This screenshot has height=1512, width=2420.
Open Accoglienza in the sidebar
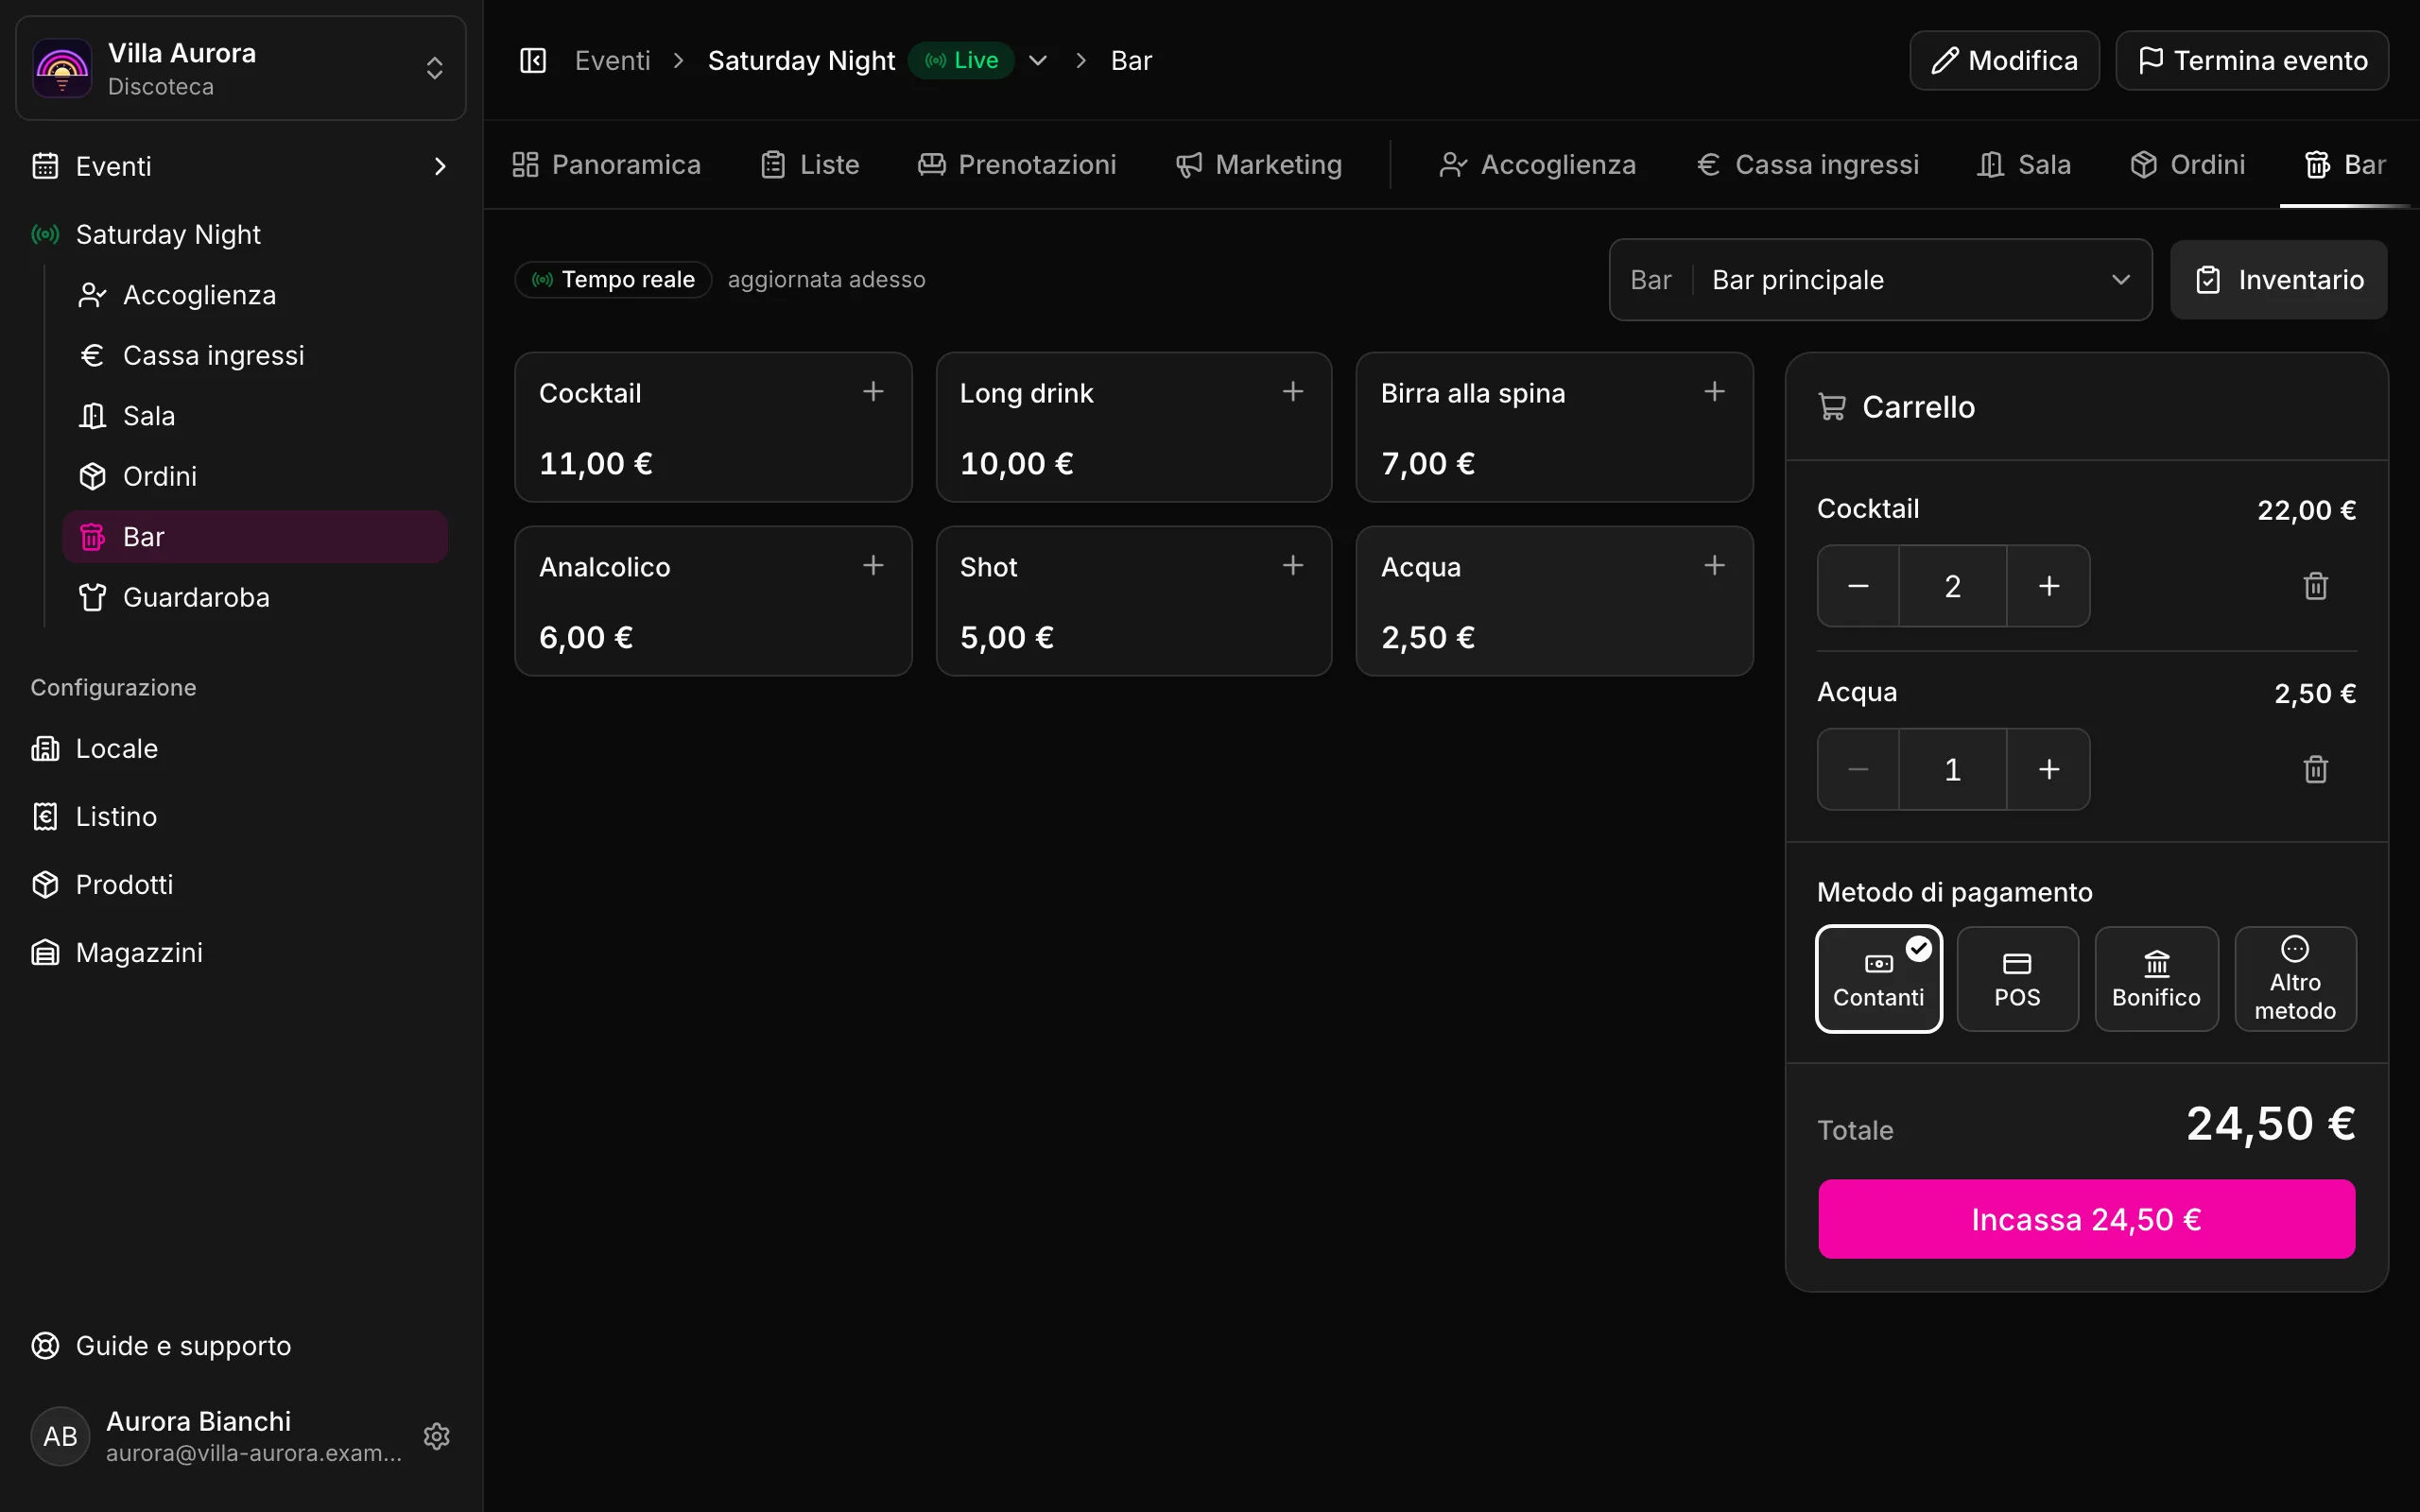(x=255, y=295)
